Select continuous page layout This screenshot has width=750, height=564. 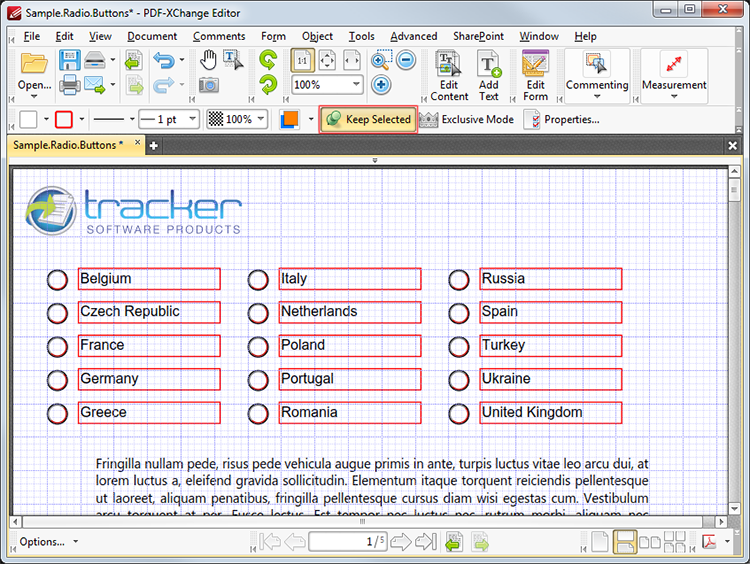pyautogui.click(x=625, y=542)
